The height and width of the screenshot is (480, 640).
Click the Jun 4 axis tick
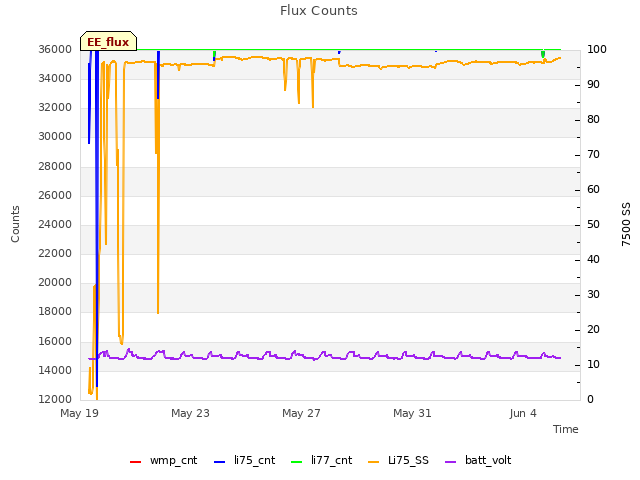(523, 413)
